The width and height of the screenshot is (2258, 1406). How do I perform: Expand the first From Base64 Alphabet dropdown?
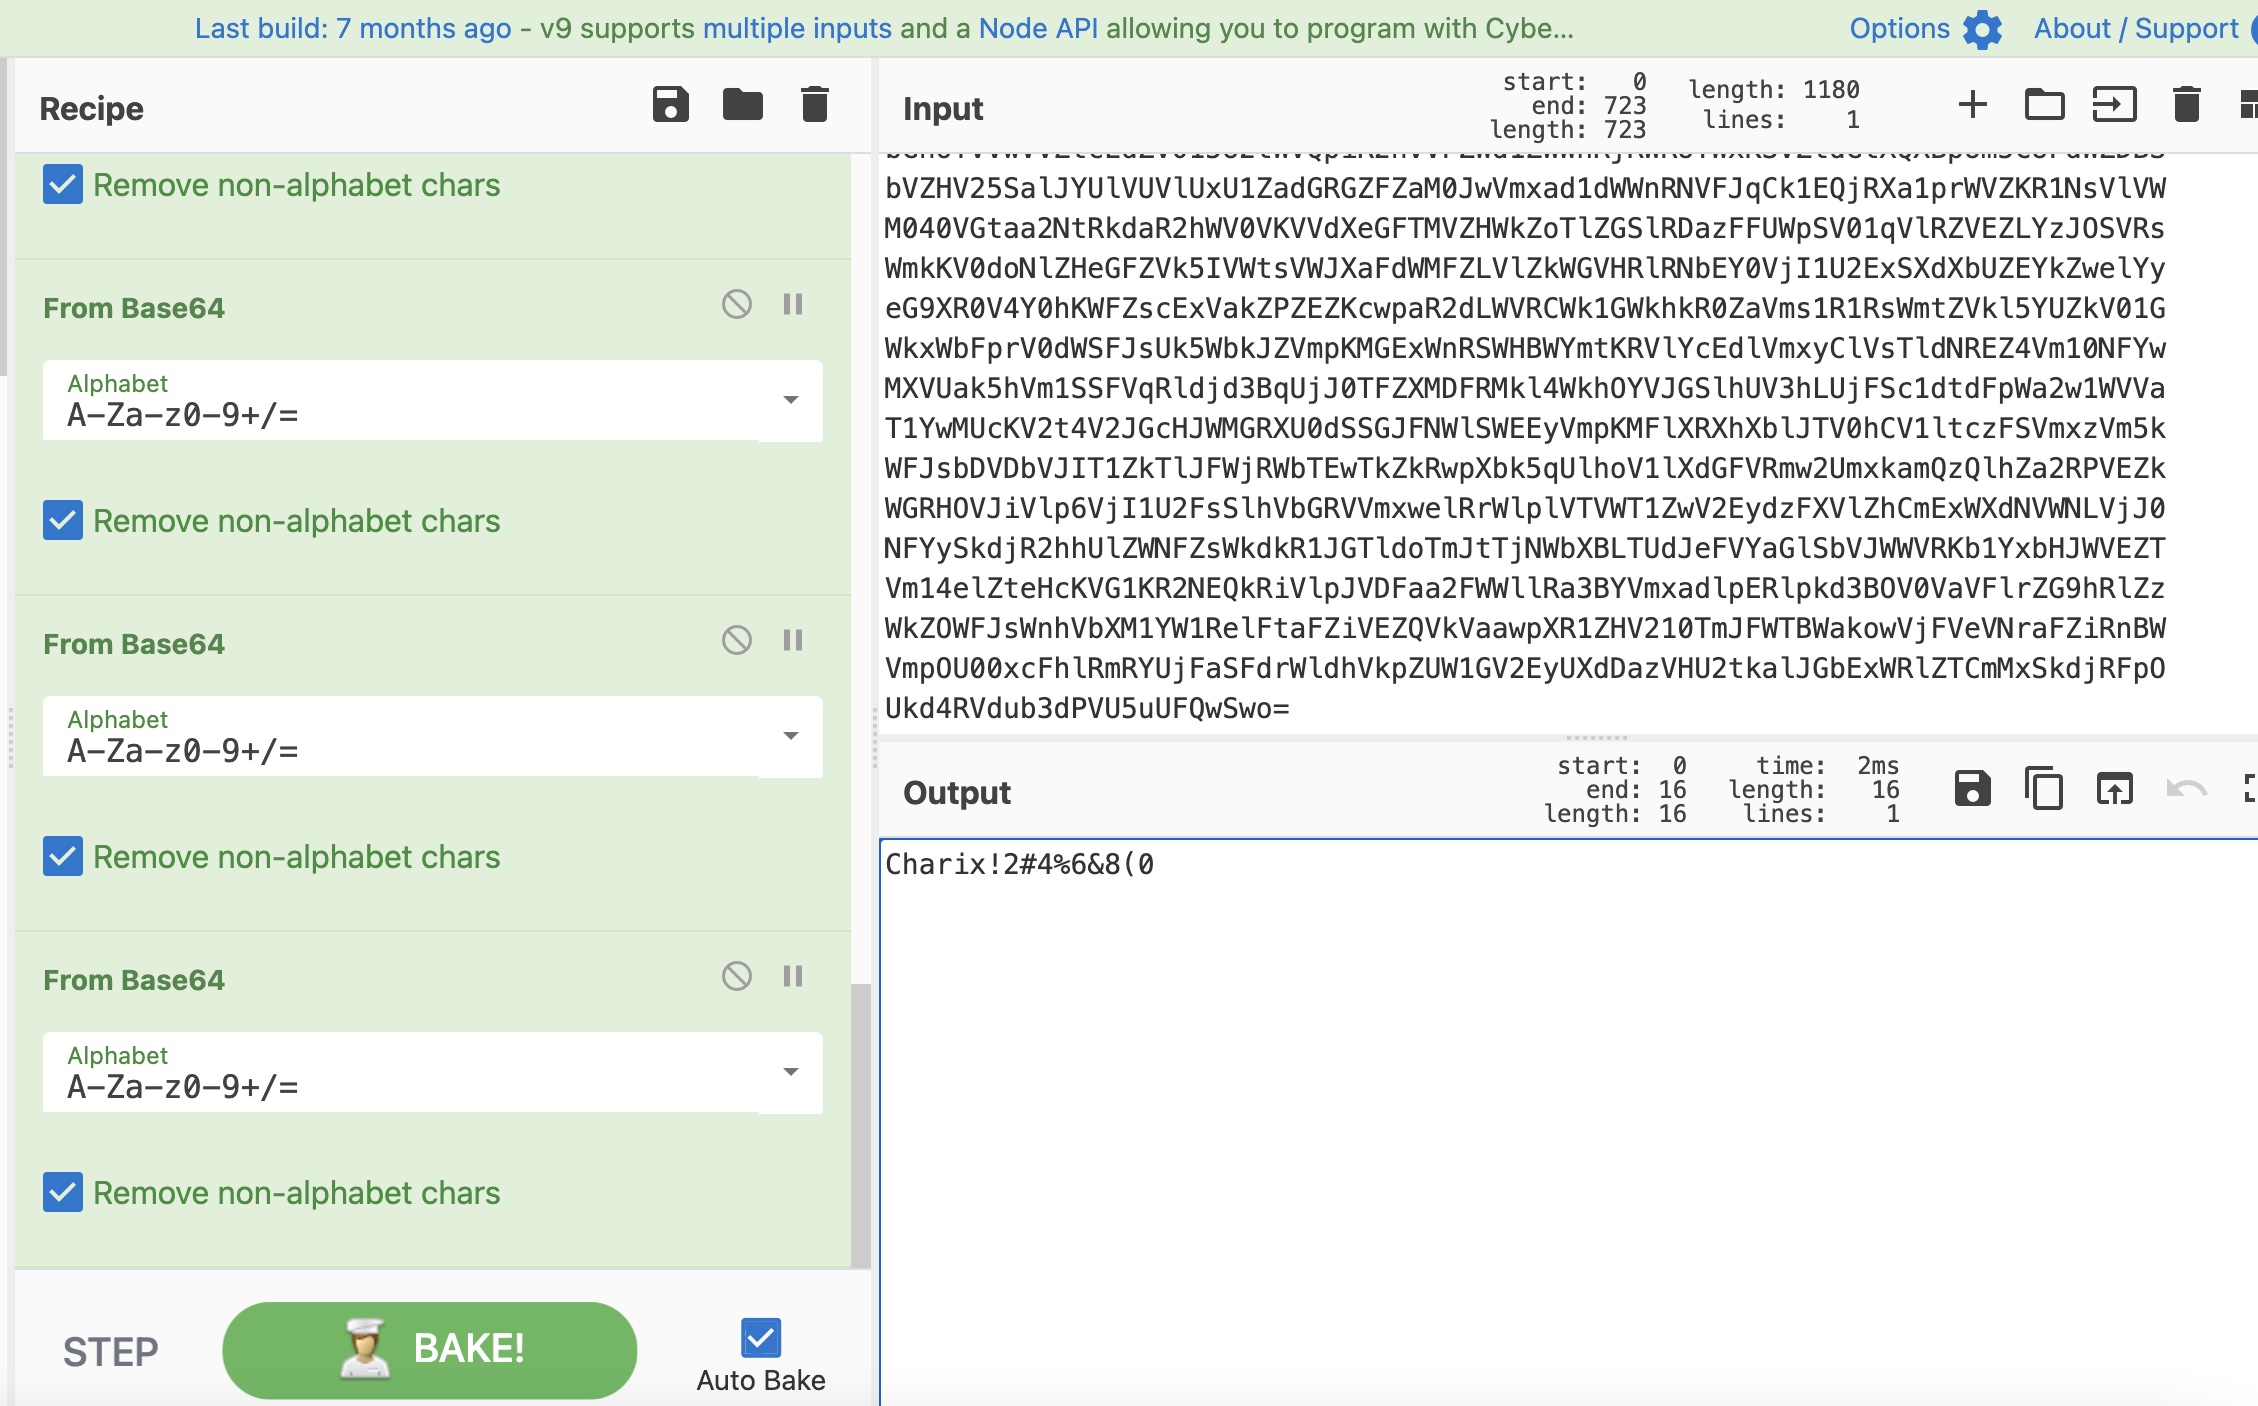(790, 400)
